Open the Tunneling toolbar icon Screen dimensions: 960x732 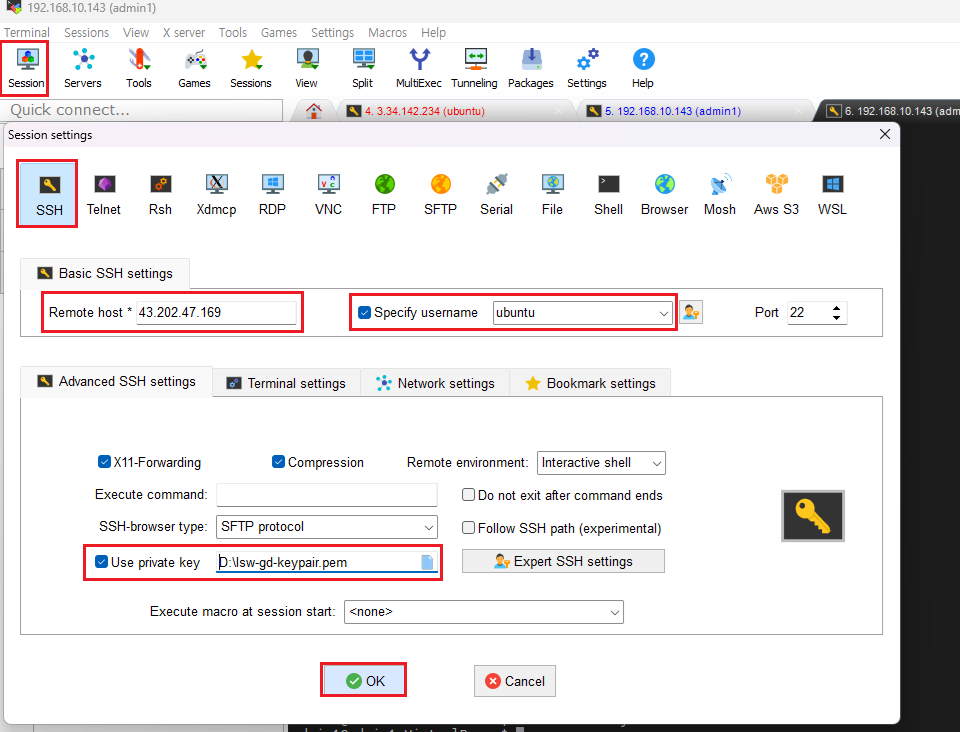[x=474, y=68]
